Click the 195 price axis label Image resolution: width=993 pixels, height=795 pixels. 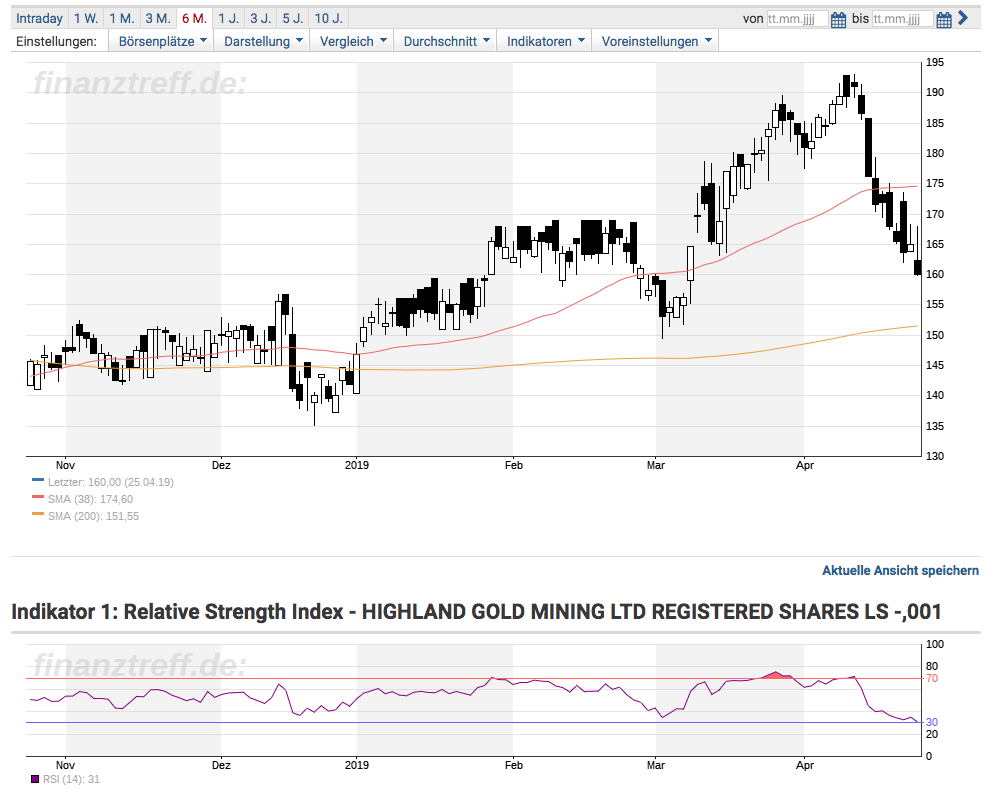point(935,62)
